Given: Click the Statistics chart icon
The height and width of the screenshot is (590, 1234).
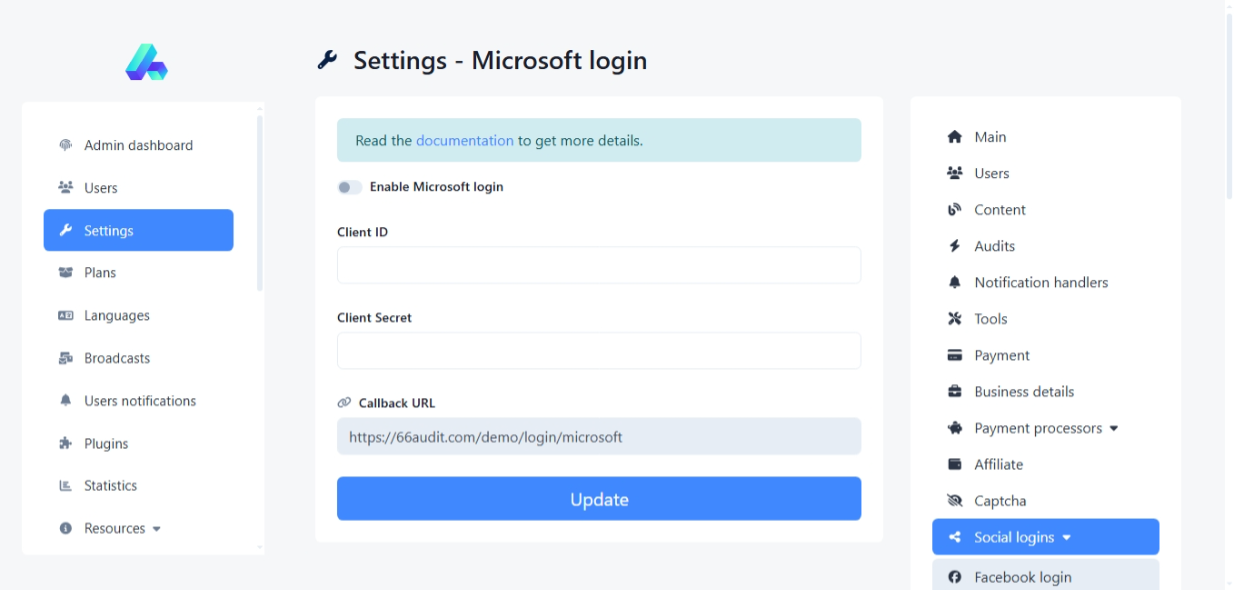Looking at the screenshot, I should pyautogui.click(x=66, y=486).
